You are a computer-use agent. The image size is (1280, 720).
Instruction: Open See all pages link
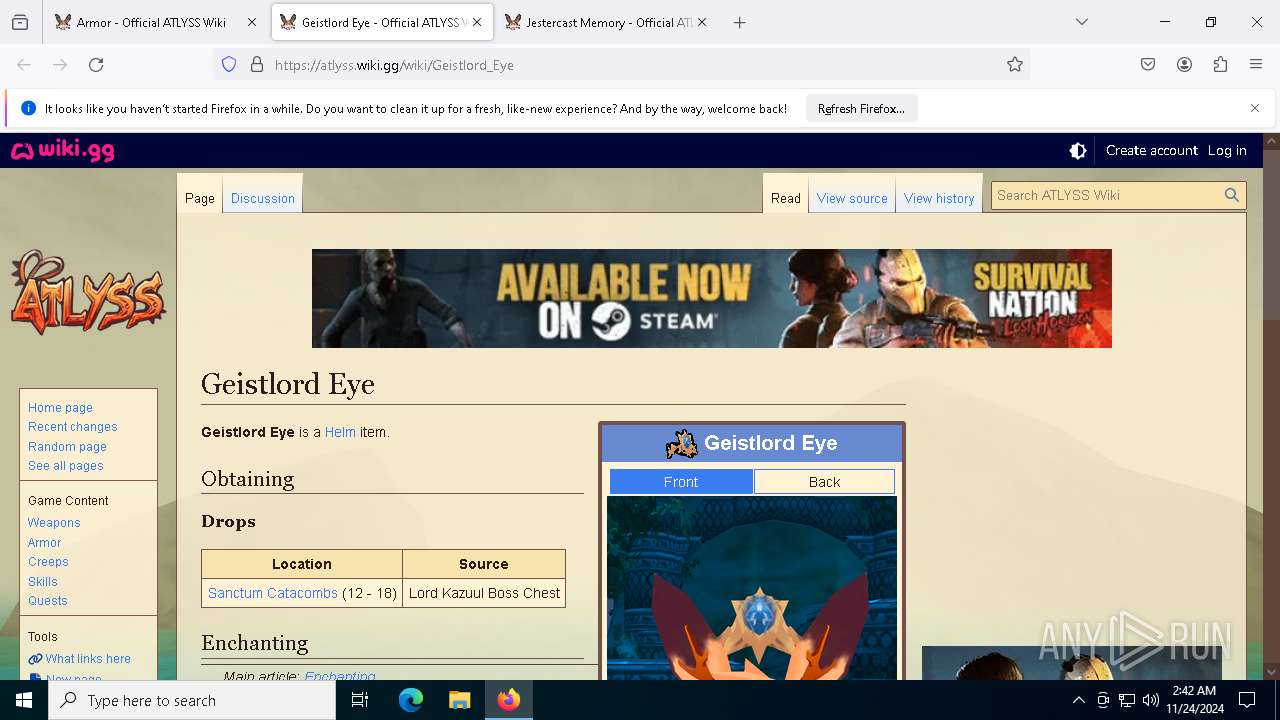tap(65, 466)
